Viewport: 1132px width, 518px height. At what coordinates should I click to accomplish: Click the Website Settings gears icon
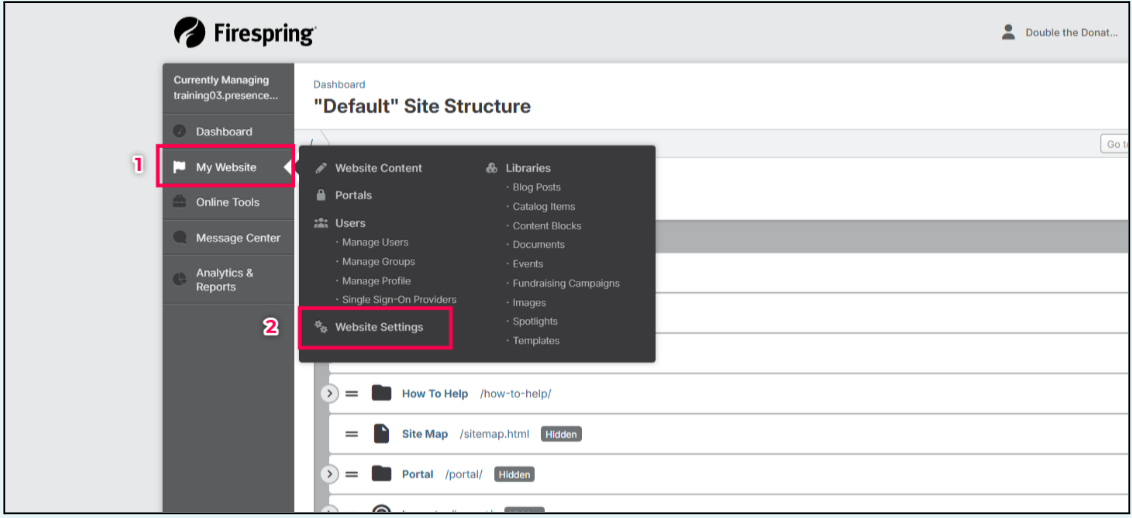[x=321, y=327]
